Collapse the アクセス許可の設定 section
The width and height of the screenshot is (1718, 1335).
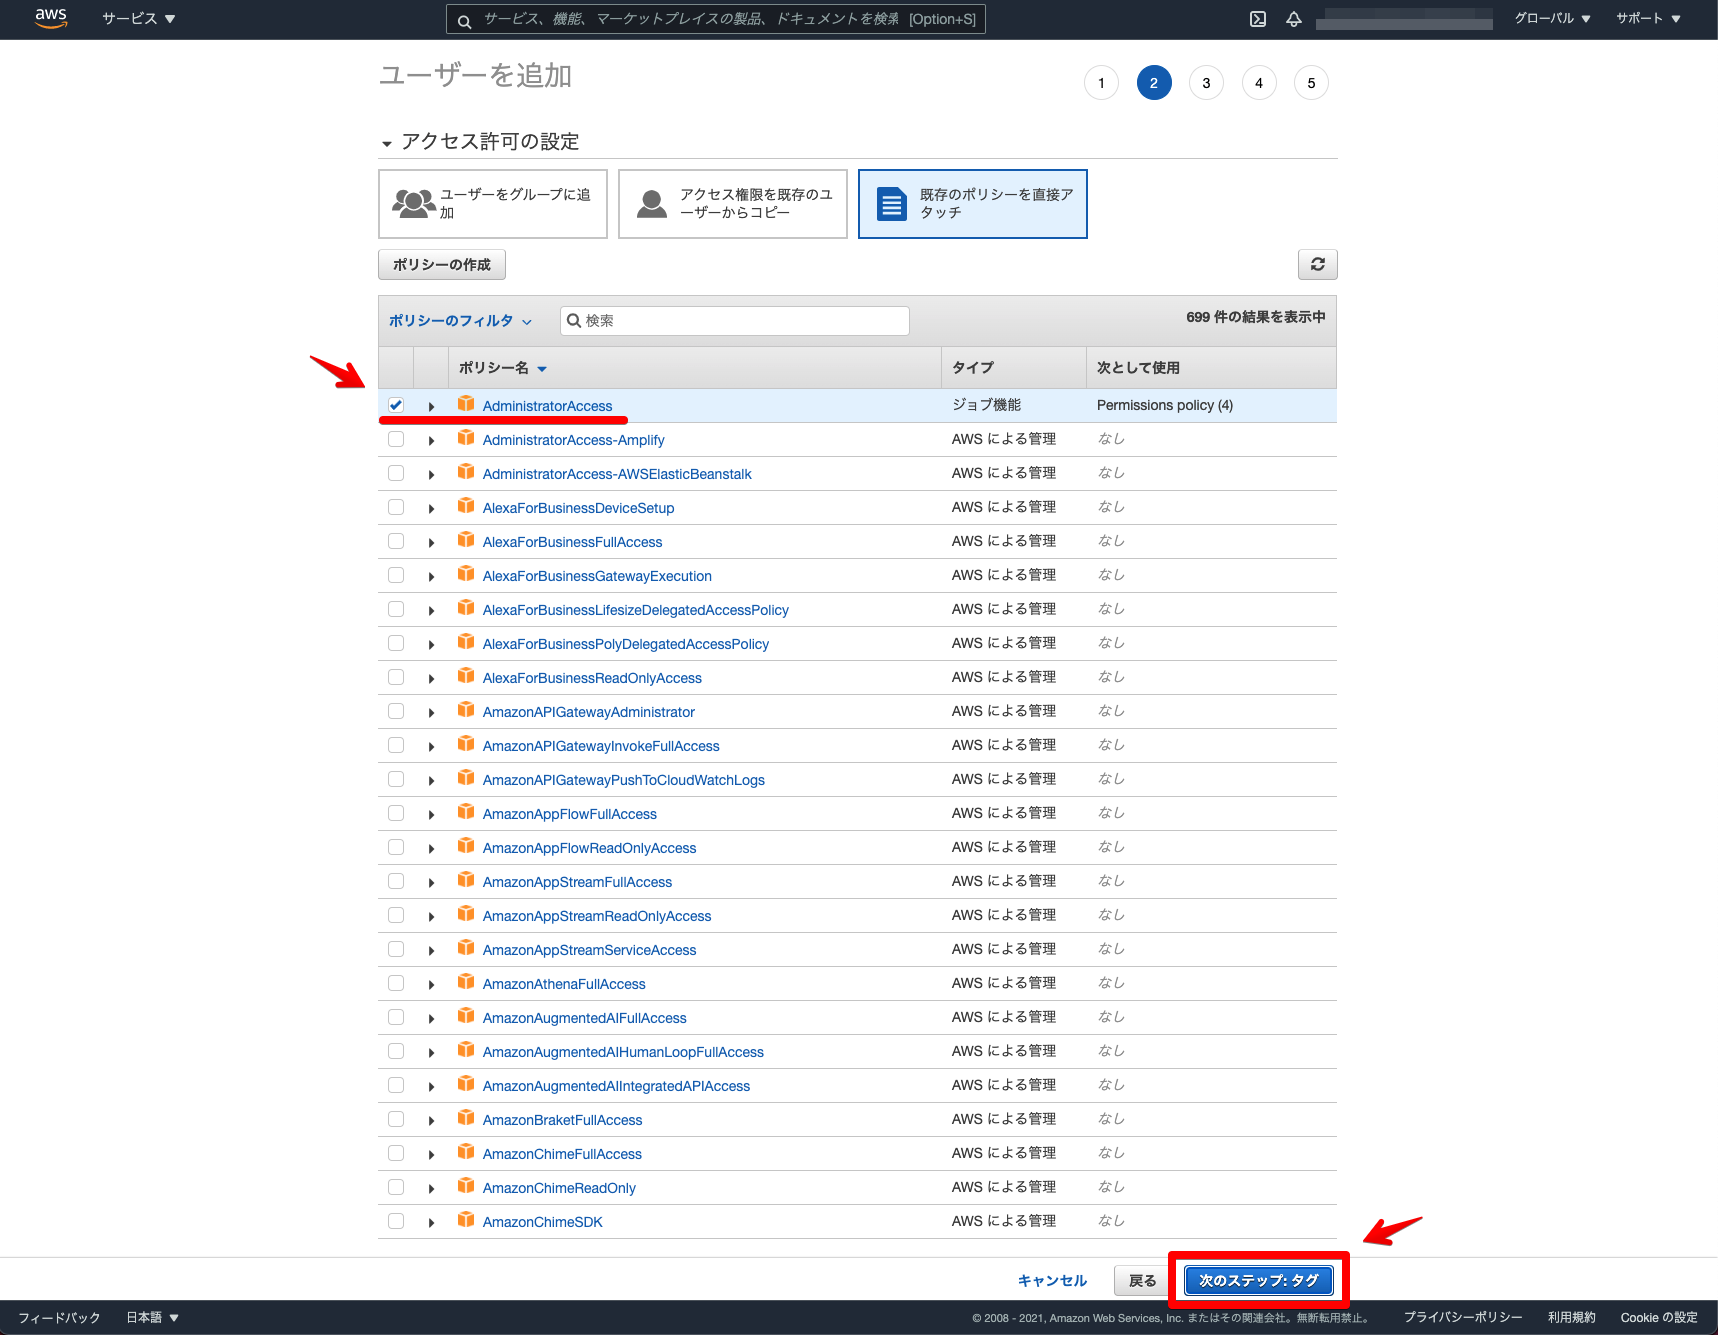[387, 144]
